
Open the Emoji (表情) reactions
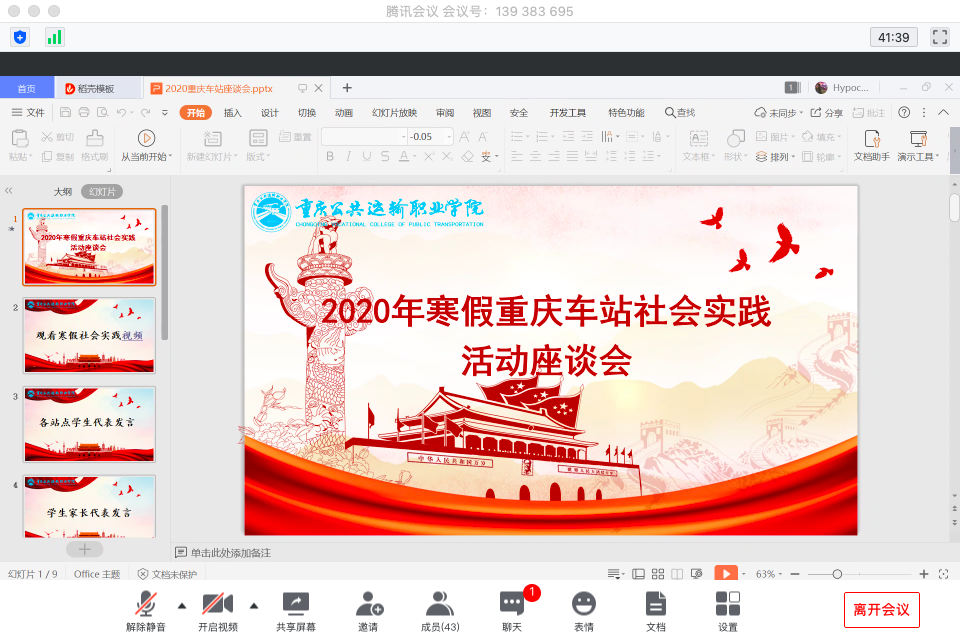(x=584, y=610)
